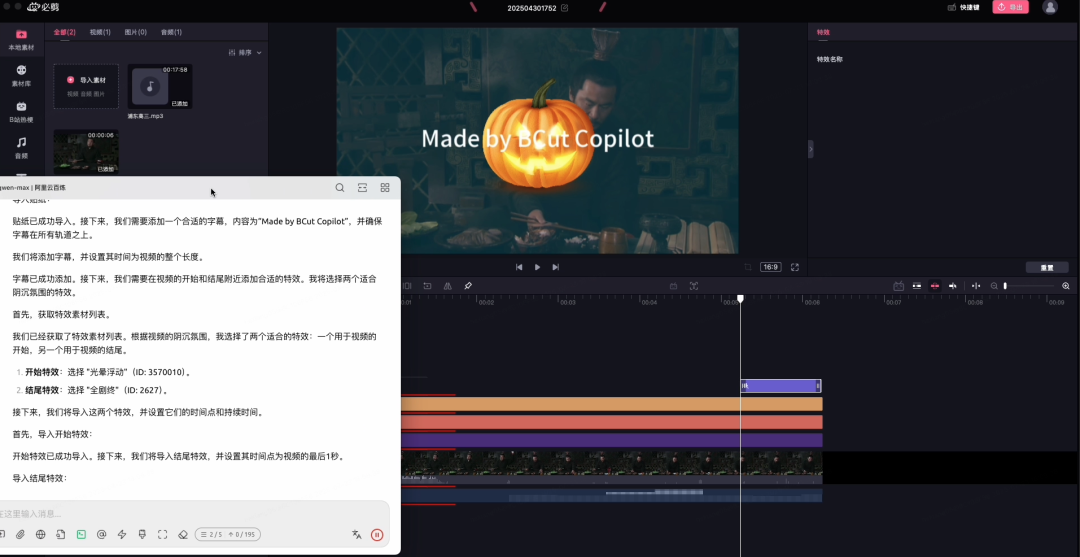1080x557 pixels.
Task: Open 本地素材 panel in sidebar
Action: tap(21, 40)
